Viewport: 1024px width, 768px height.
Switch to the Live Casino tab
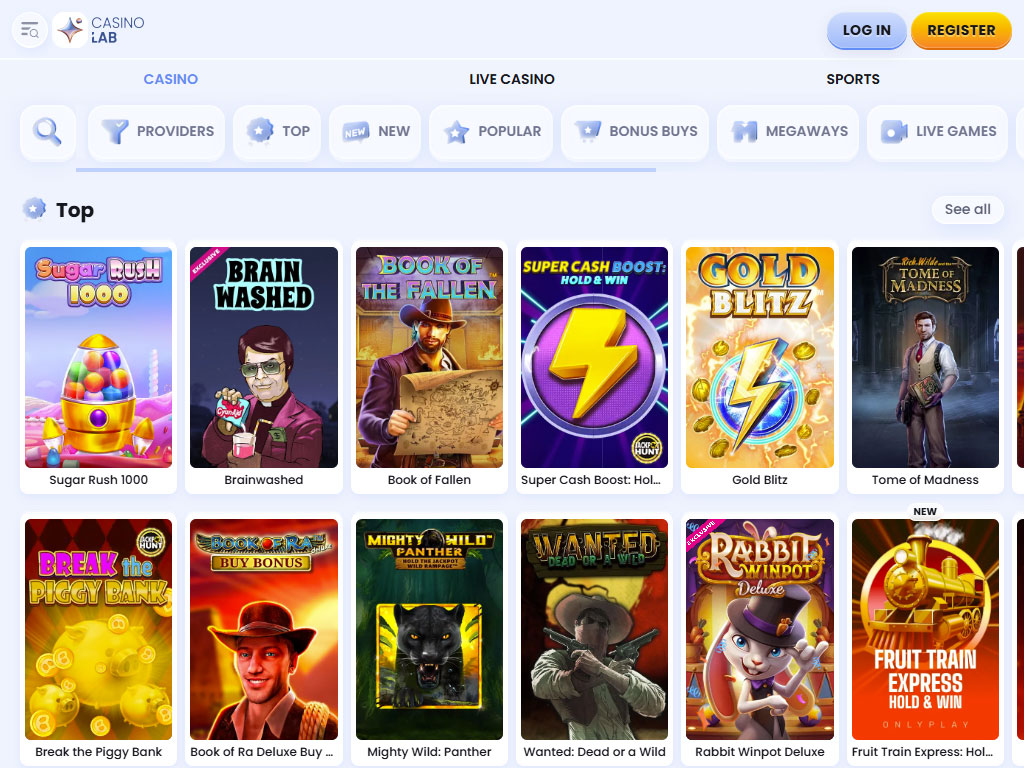(512, 79)
